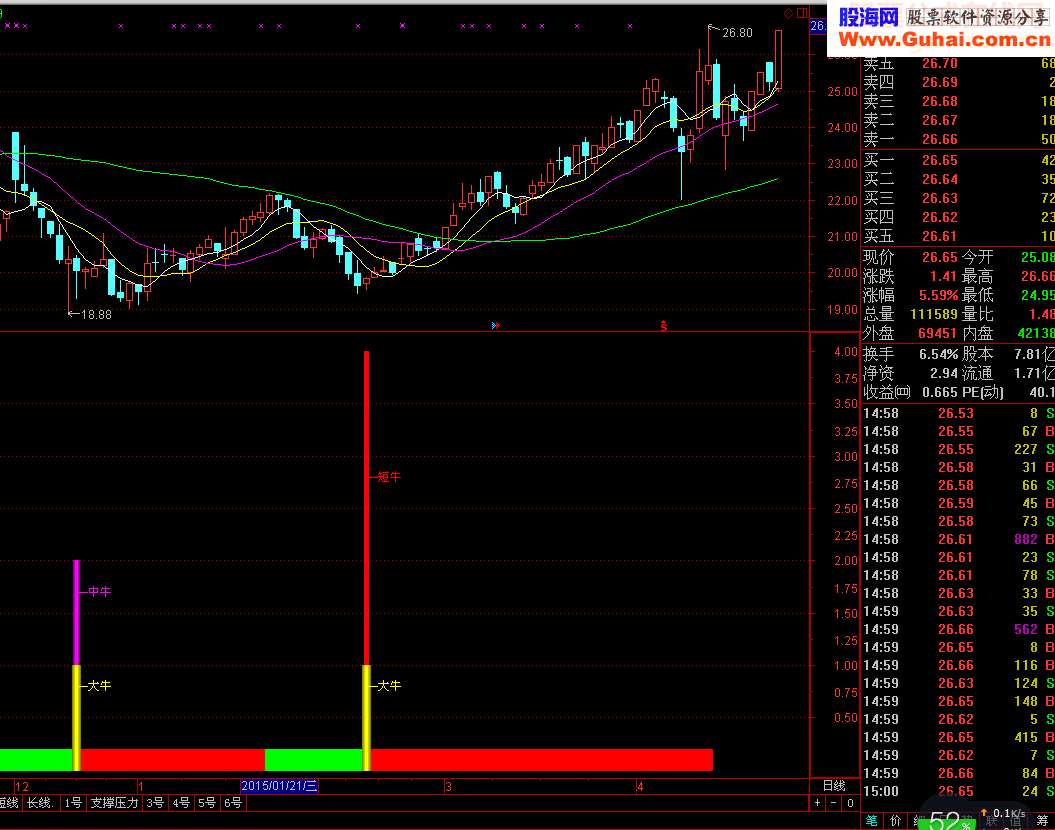The width and height of the screenshot is (1055, 830).
Task: Select the 5号 indicator tab
Action: pos(207,802)
